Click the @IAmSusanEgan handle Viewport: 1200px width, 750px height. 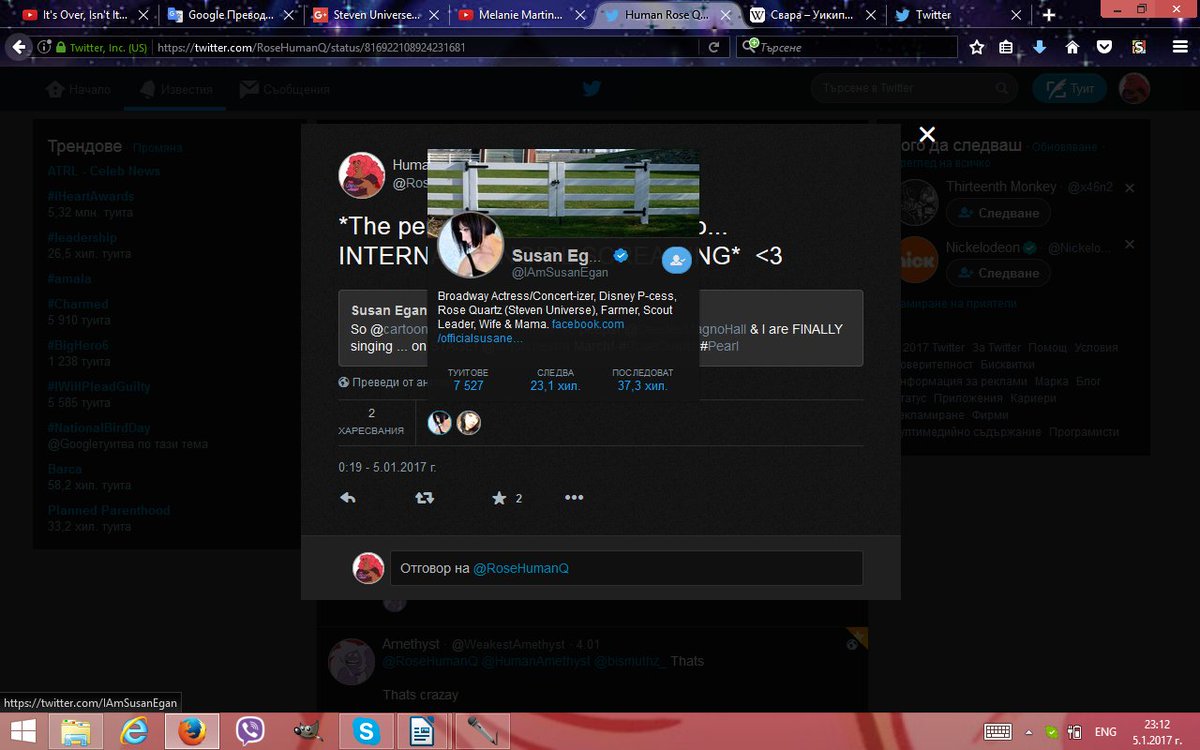pos(560,272)
